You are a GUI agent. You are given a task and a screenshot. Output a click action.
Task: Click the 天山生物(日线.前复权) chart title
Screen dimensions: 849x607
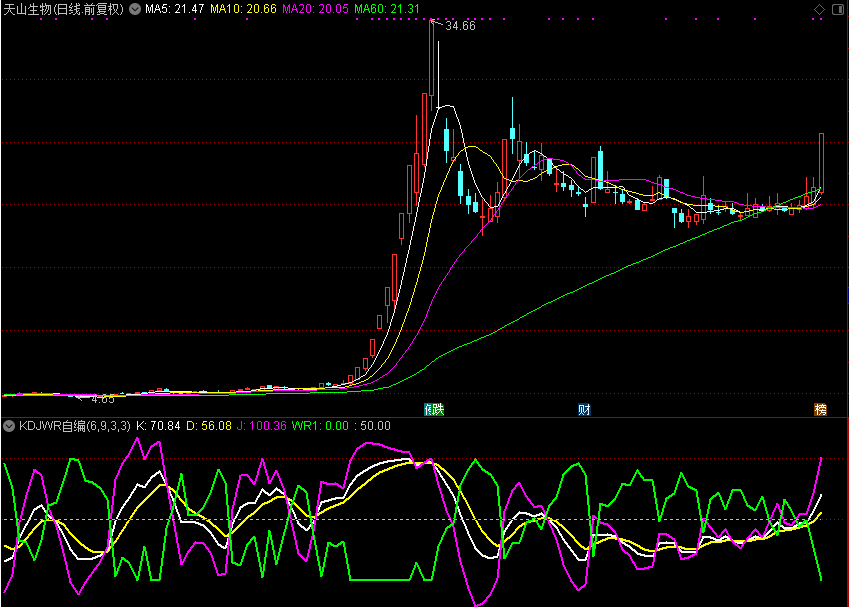(x=63, y=9)
